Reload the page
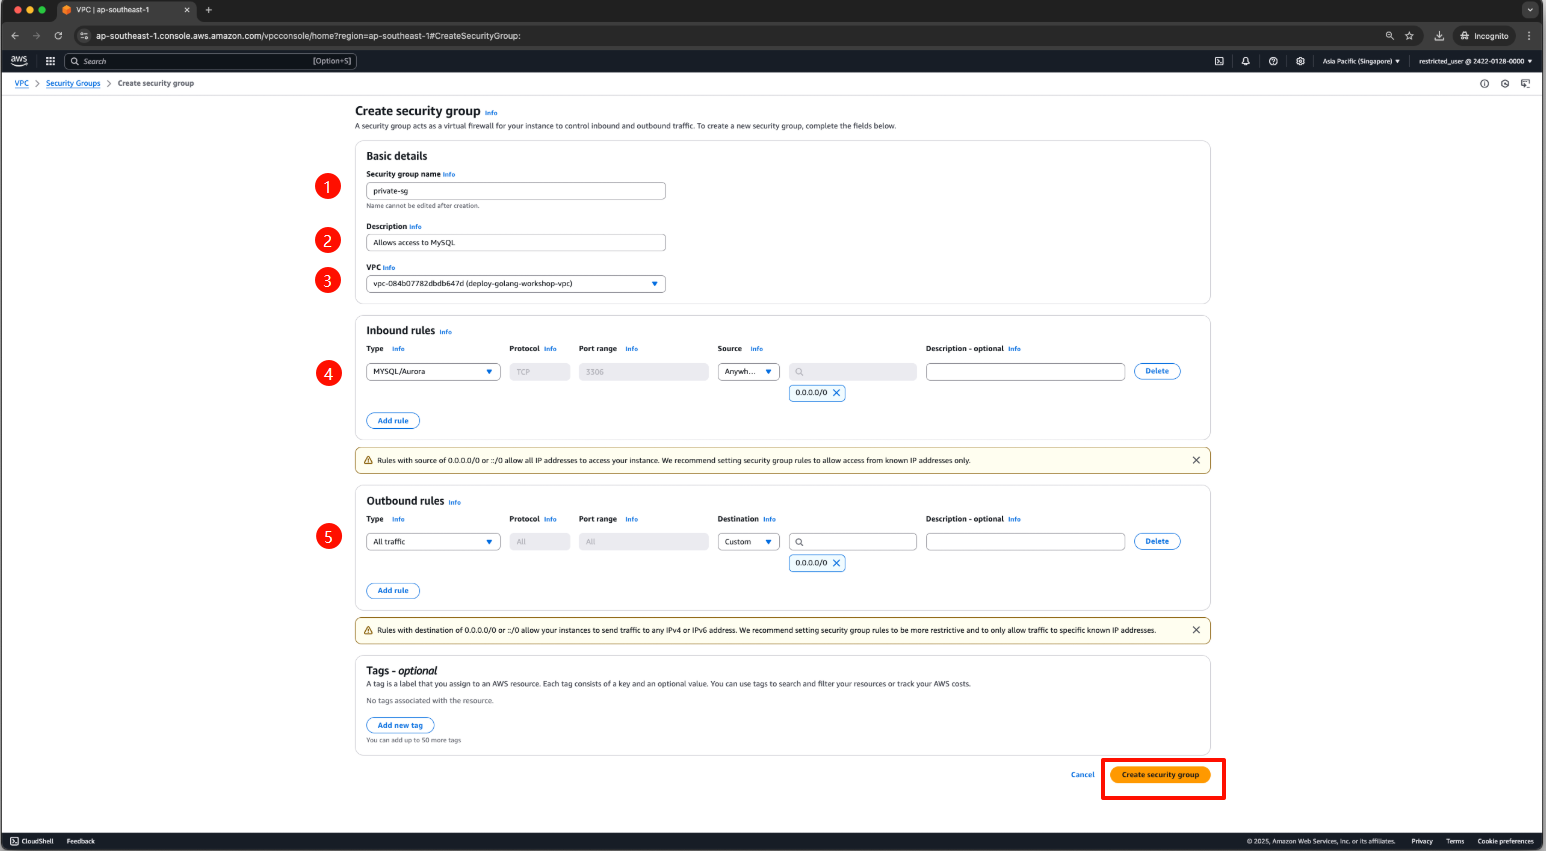The width and height of the screenshot is (1546, 851). 58,36
